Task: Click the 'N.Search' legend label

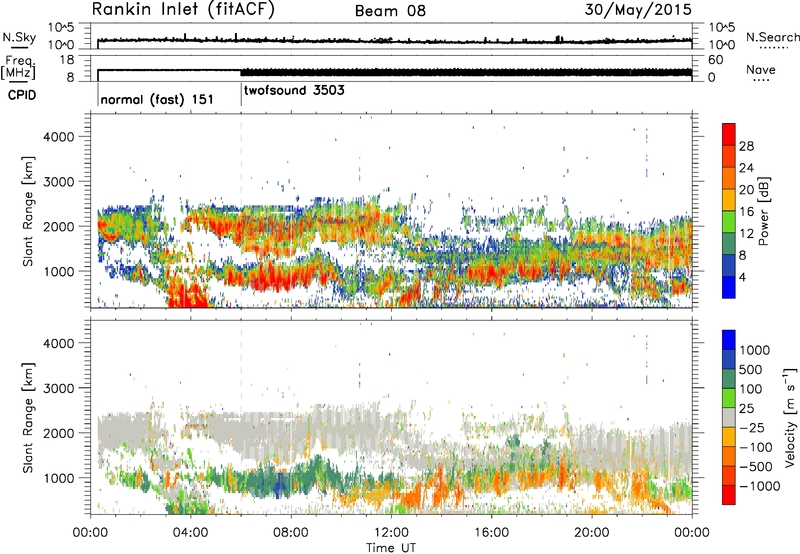Action: (x=773, y=37)
